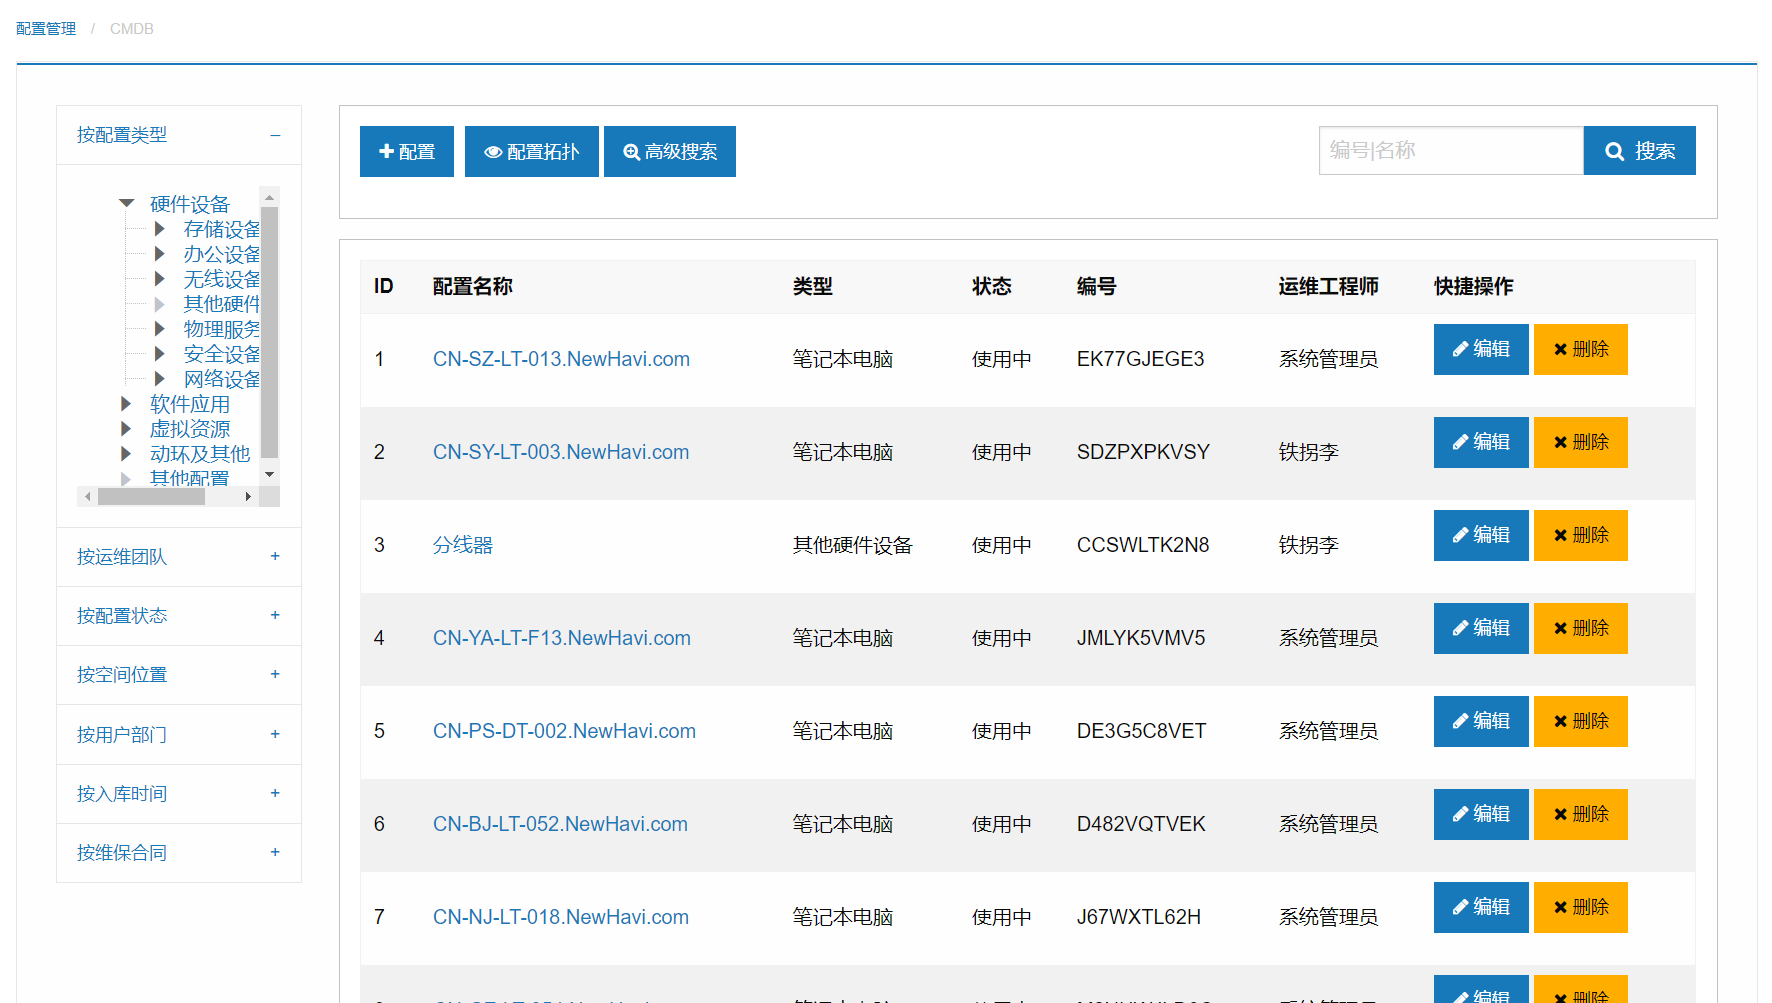The height and width of the screenshot is (1003, 1772).
Task: Open 高级搜索 advanced search
Action: [x=669, y=151]
